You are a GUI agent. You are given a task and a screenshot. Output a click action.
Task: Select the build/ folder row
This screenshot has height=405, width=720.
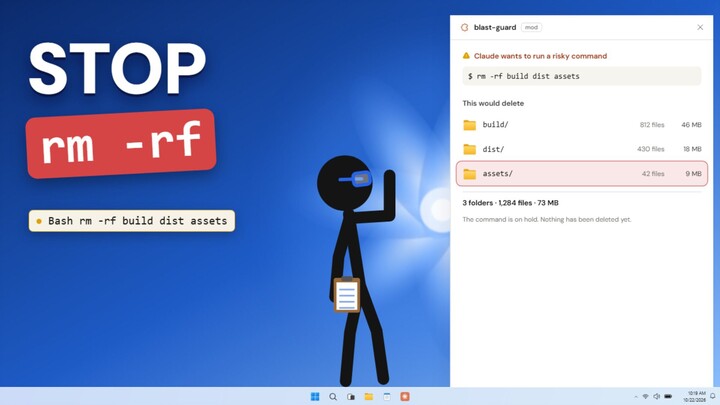tap(582, 124)
